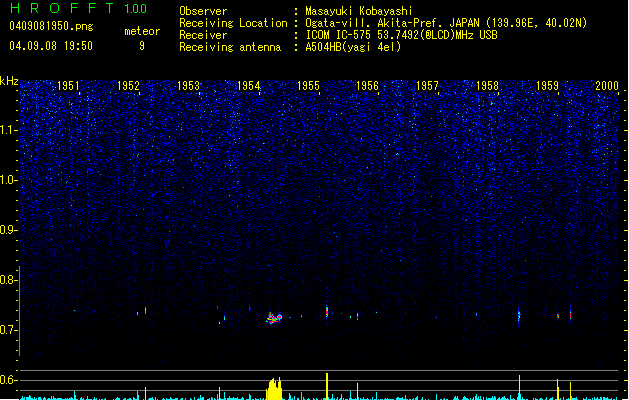The width and height of the screenshot is (629, 400).
Task: Click the meteor echo shortly after 1958
Action: click(519, 315)
